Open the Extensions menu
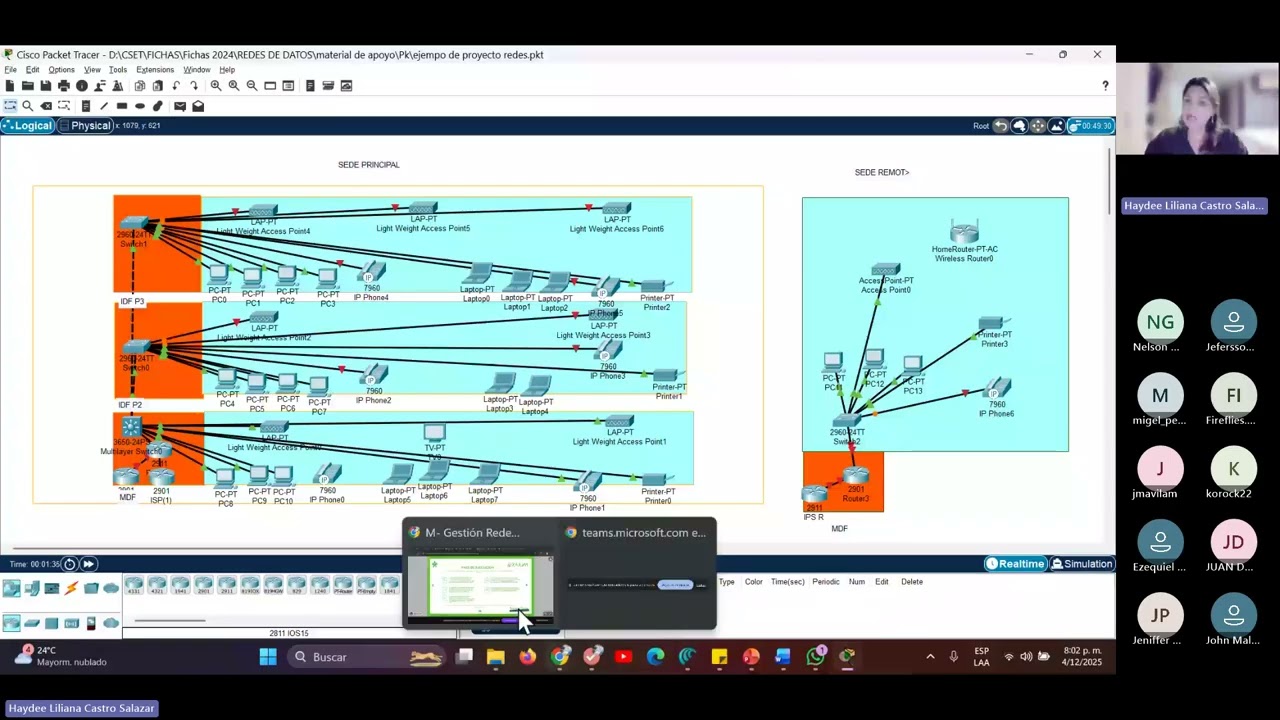This screenshot has height=720, width=1280. 155,70
